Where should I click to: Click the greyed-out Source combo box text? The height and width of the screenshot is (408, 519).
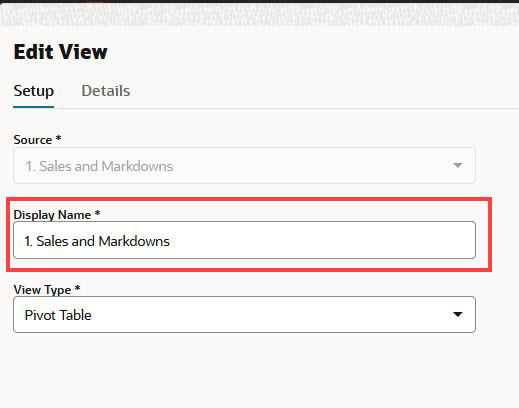pyautogui.click(x=99, y=166)
